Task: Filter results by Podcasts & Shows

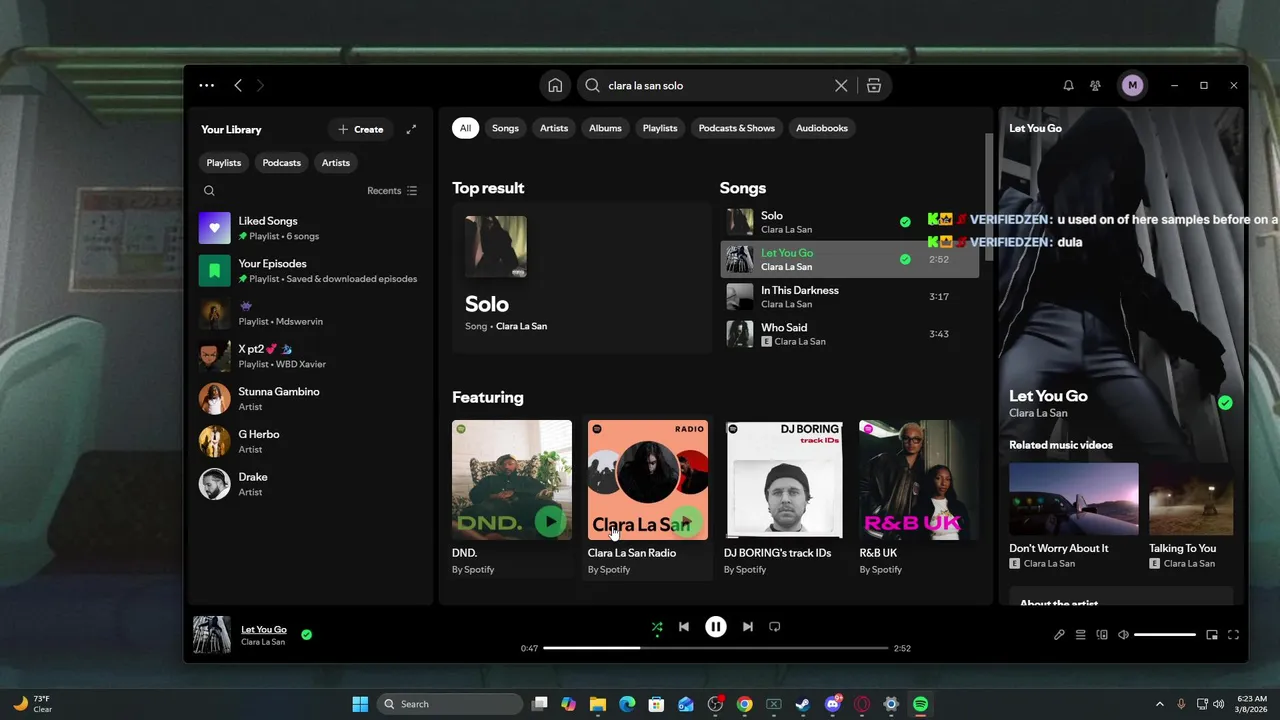Action: point(737,128)
